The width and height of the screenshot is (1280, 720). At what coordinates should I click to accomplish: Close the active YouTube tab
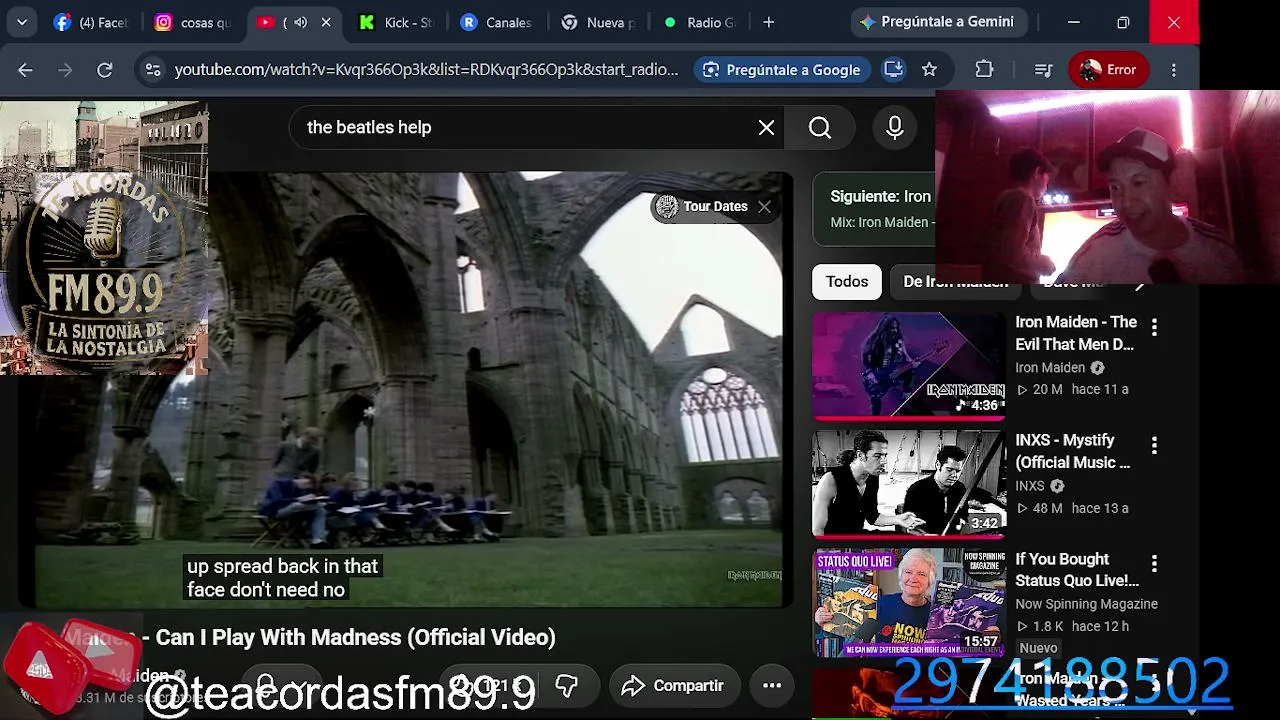(x=325, y=22)
